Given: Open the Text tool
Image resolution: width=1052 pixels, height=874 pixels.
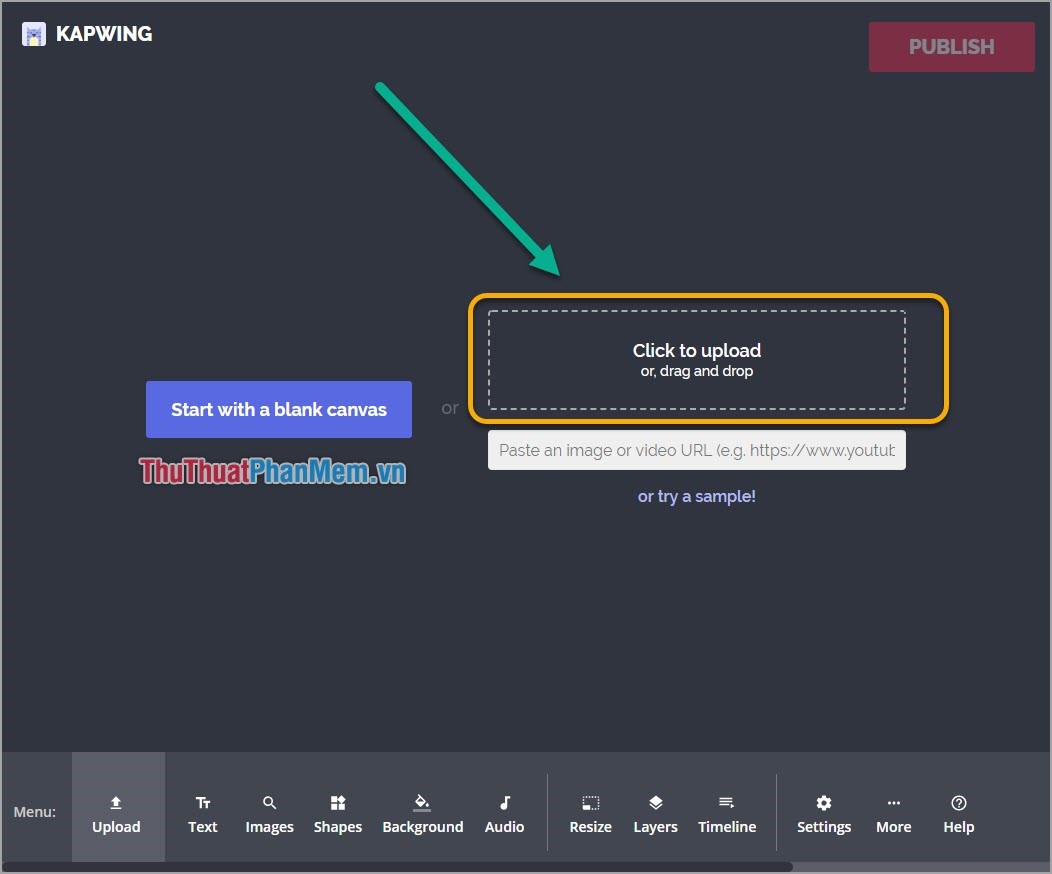Looking at the screenshot, I should coord(202,813).
